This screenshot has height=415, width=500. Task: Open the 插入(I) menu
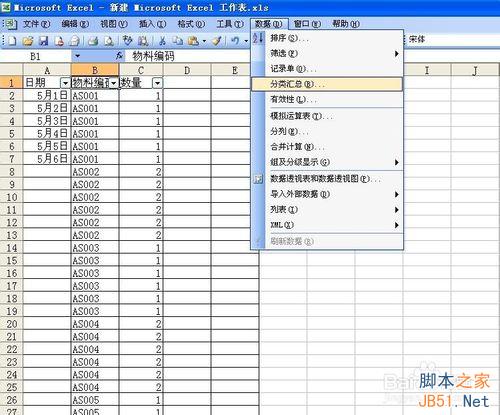pyautogui.click(x=152, y=24)
